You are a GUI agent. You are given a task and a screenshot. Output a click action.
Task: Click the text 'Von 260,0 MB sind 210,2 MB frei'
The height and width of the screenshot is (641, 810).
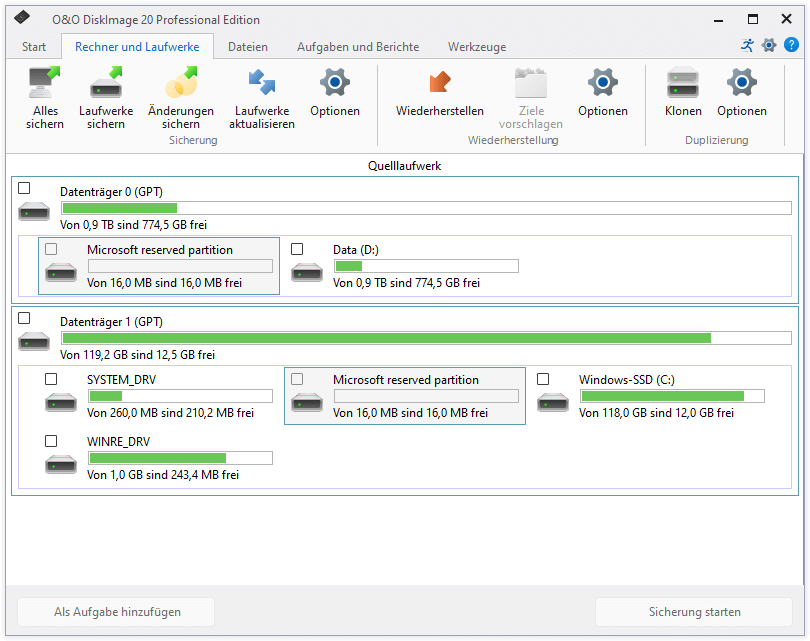click(x=170, y=413)
